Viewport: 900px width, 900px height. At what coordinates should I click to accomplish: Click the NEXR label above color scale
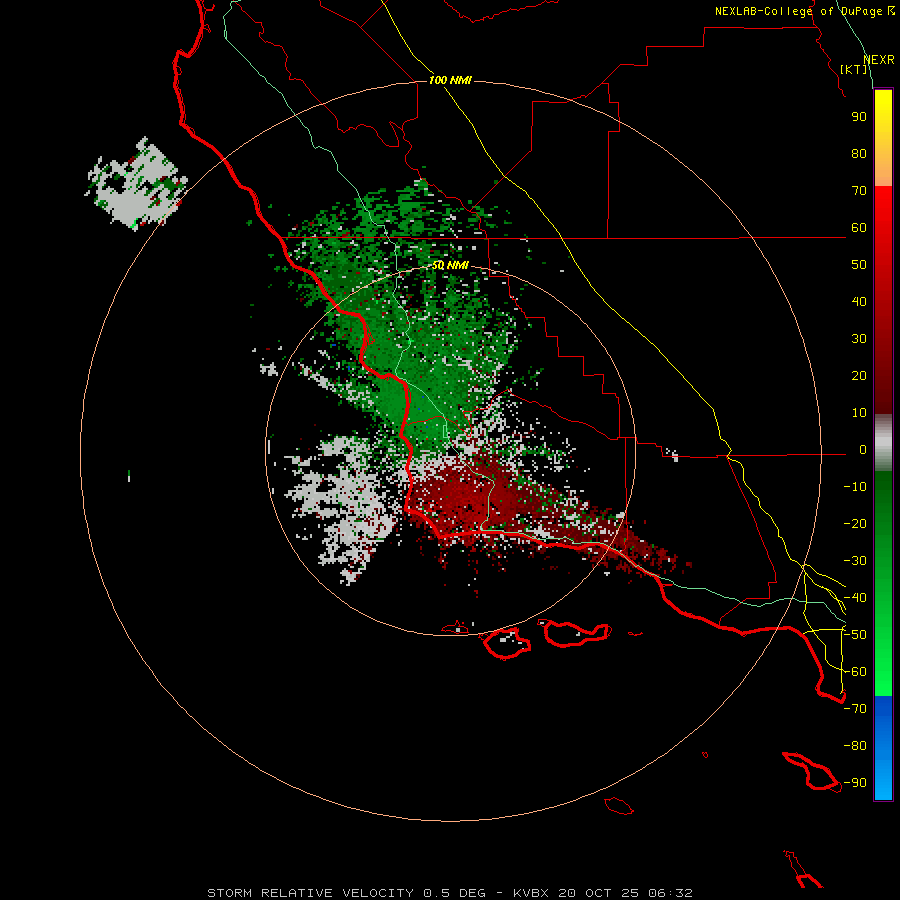879,60
